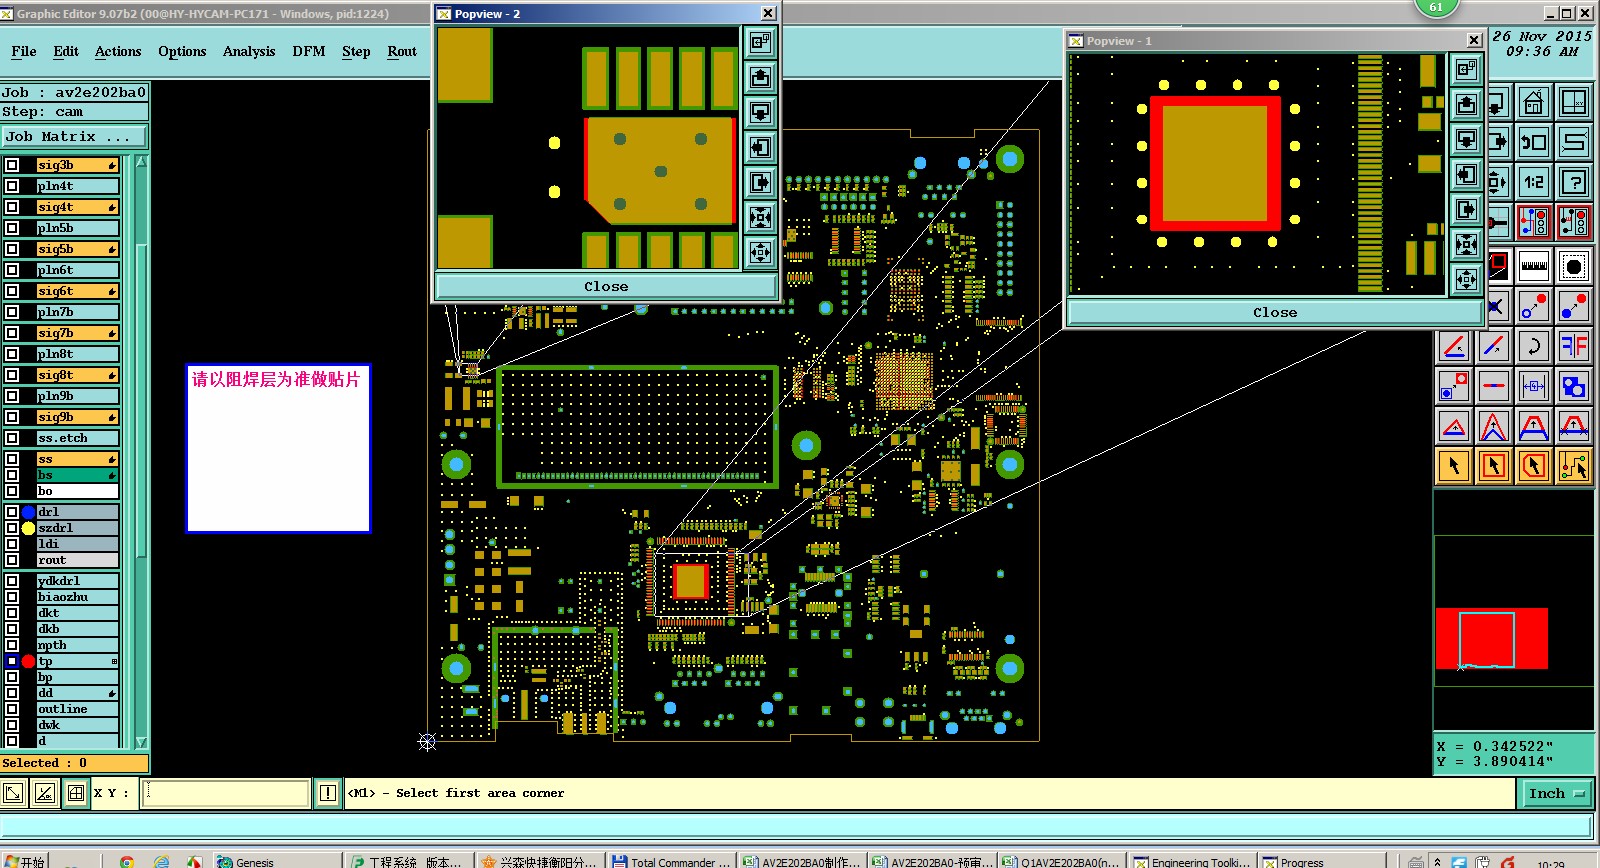Click Popview 1 zoom out icon

pos(1467,279)
